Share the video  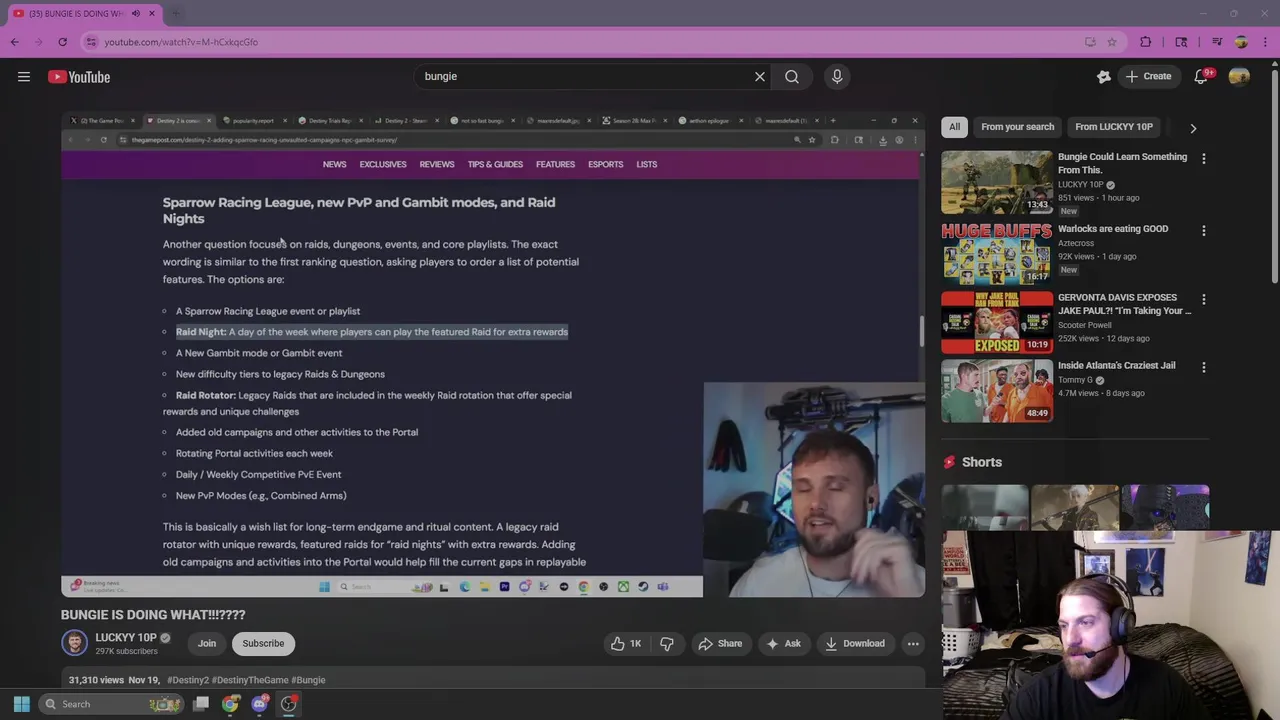(720, 644)
